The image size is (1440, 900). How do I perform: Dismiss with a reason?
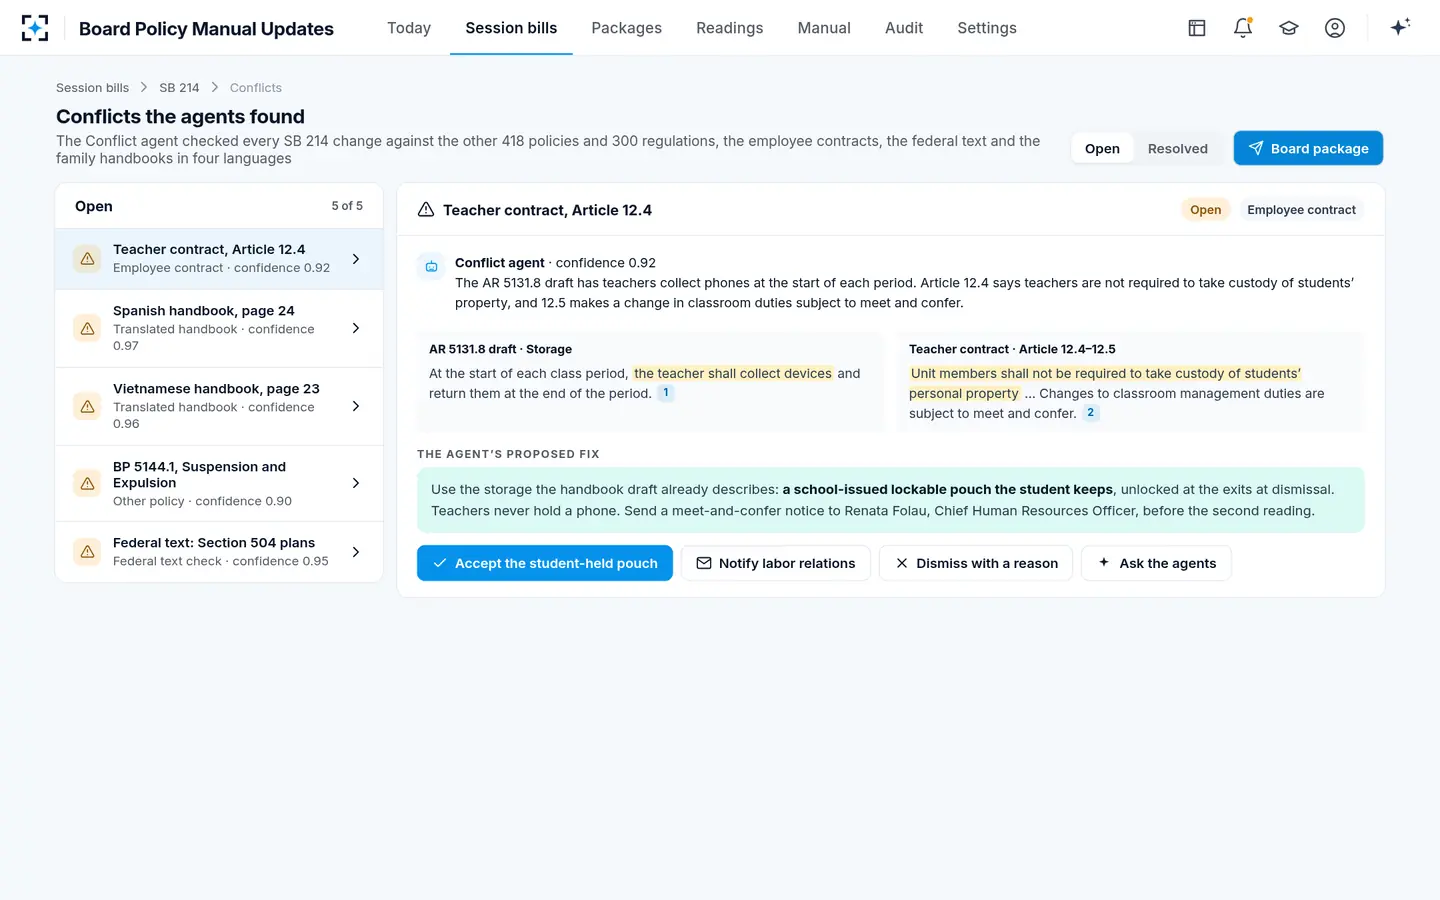976,563
